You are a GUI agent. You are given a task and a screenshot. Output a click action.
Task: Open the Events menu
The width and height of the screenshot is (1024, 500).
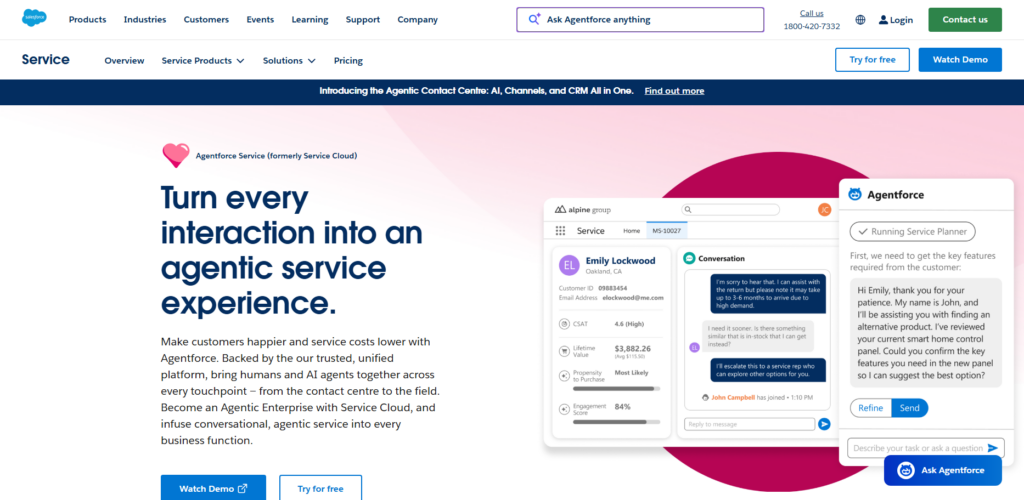260,20
